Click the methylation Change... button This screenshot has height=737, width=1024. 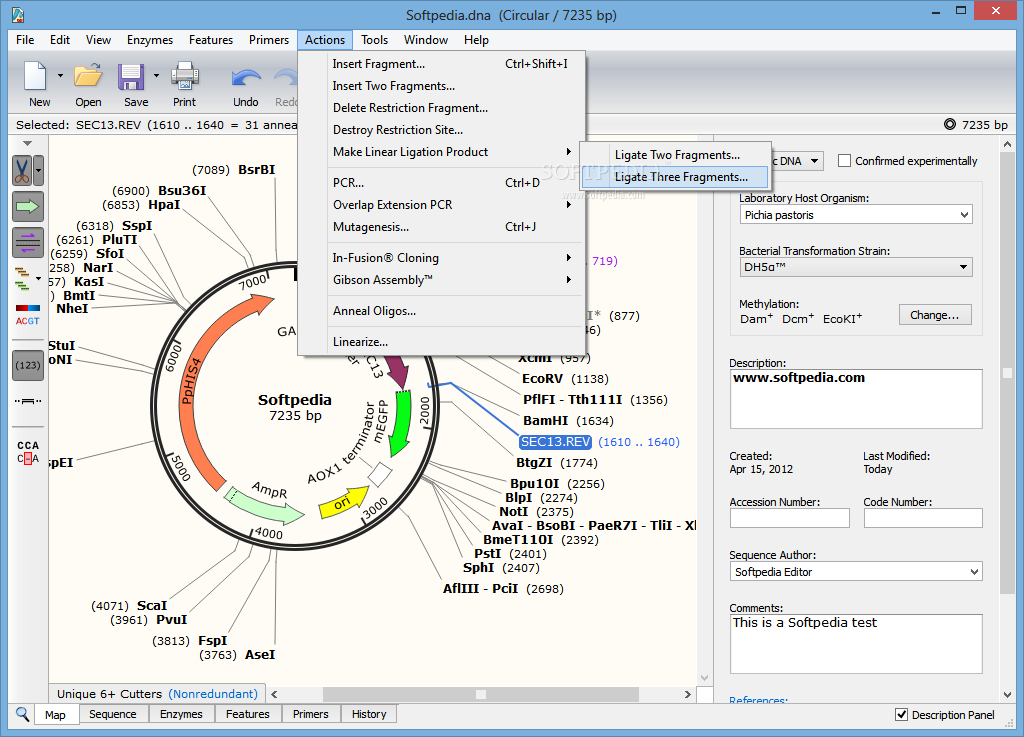935,315
